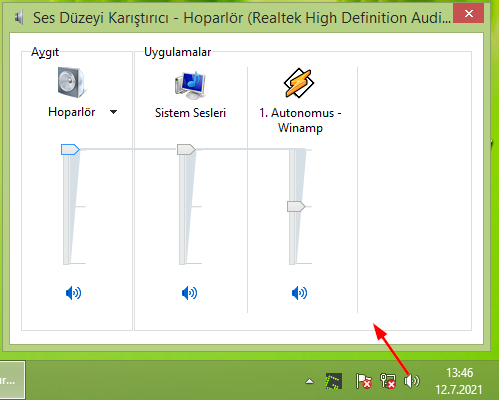Click the Winamp volume slider handle

click(x=296, y=206)
